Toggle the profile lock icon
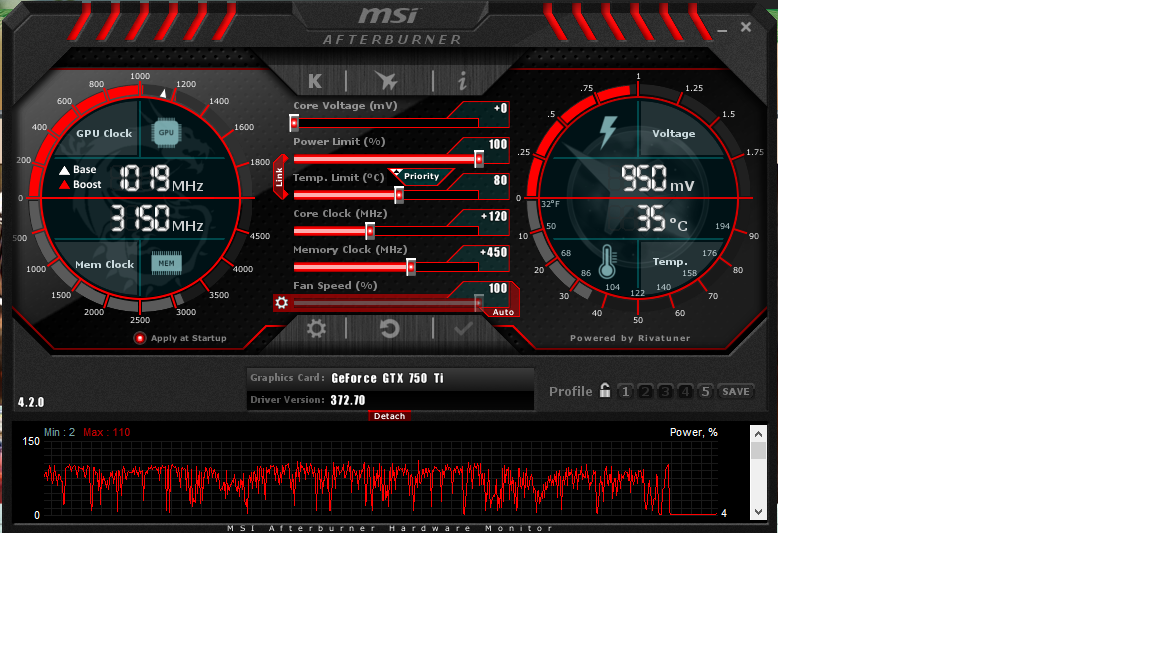This screenshot has height=648, width=1152. pyautogui.click(x=605, y=390)
